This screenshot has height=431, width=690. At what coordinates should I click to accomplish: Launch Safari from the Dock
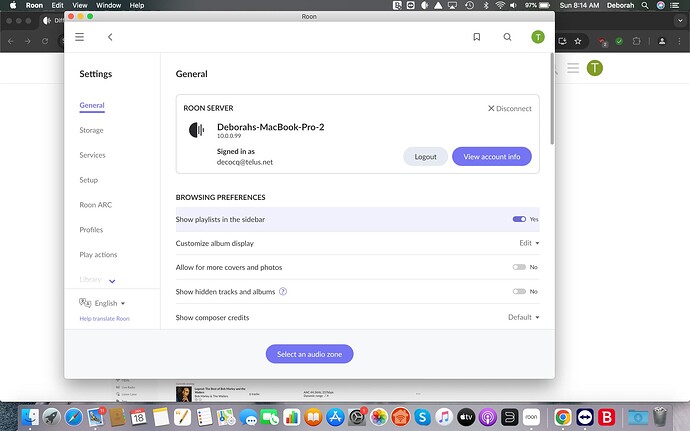point(73,417)
